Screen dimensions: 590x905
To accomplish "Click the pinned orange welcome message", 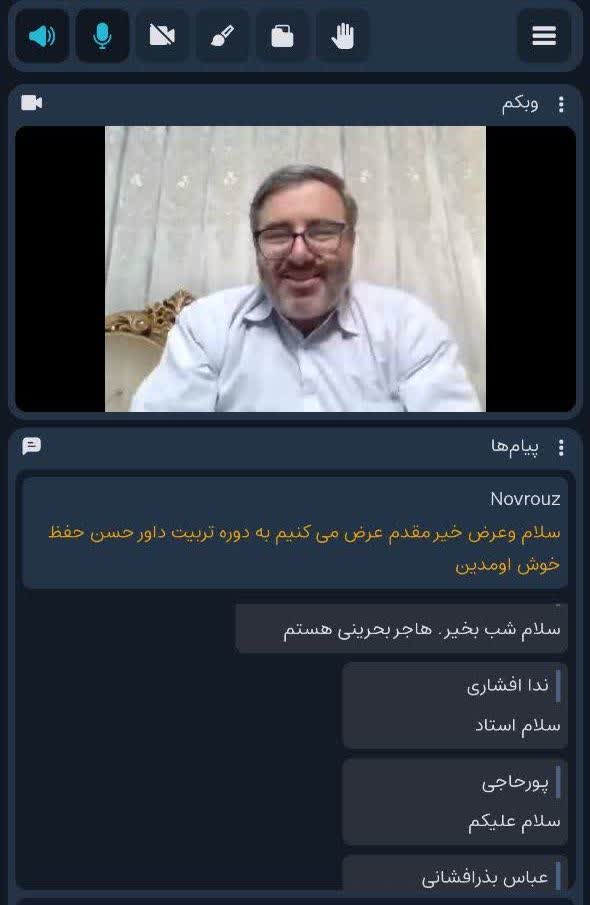I will click(x=304, y=548).
